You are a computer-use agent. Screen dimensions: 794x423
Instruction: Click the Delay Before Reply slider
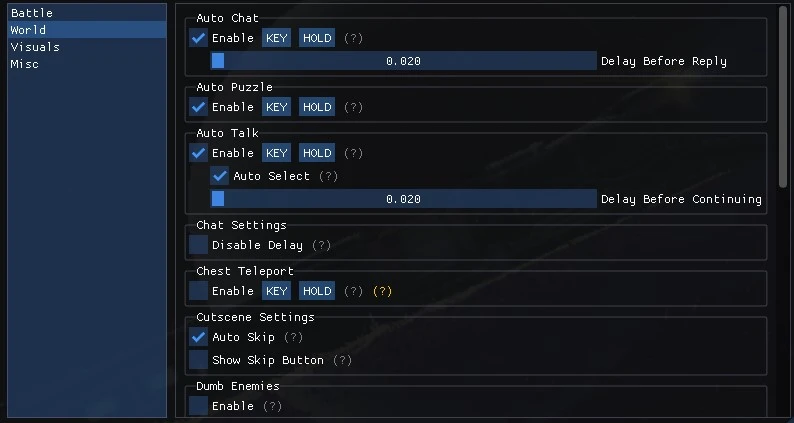coord(403,61)
